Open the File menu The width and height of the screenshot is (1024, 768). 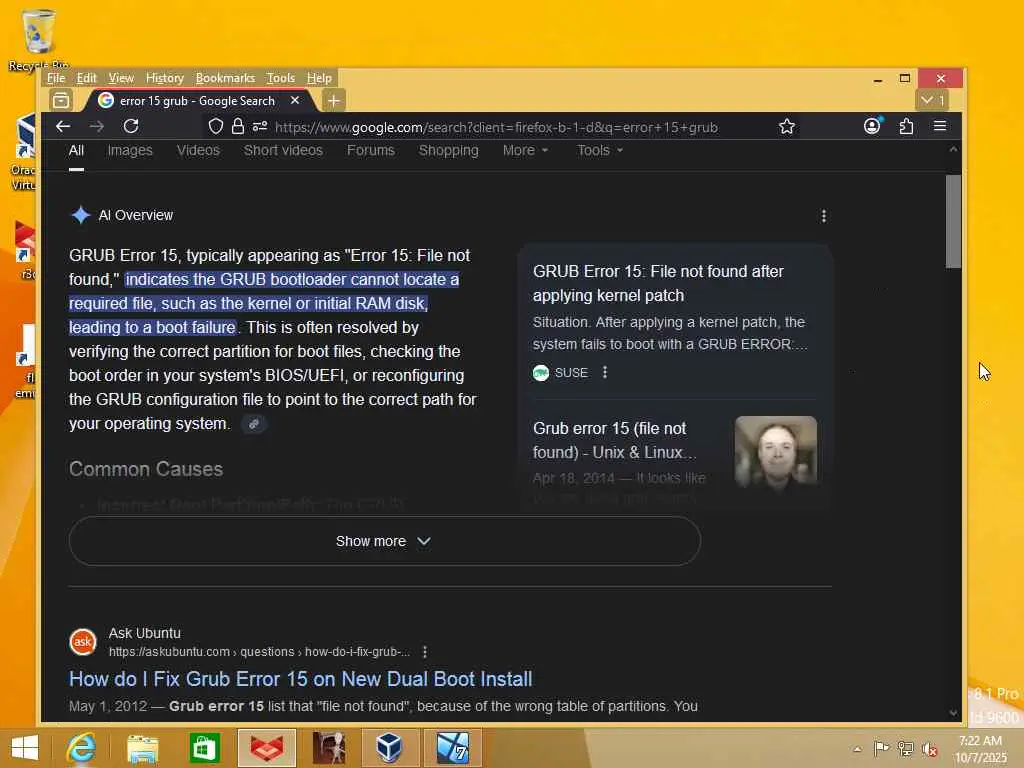(56, 78)
